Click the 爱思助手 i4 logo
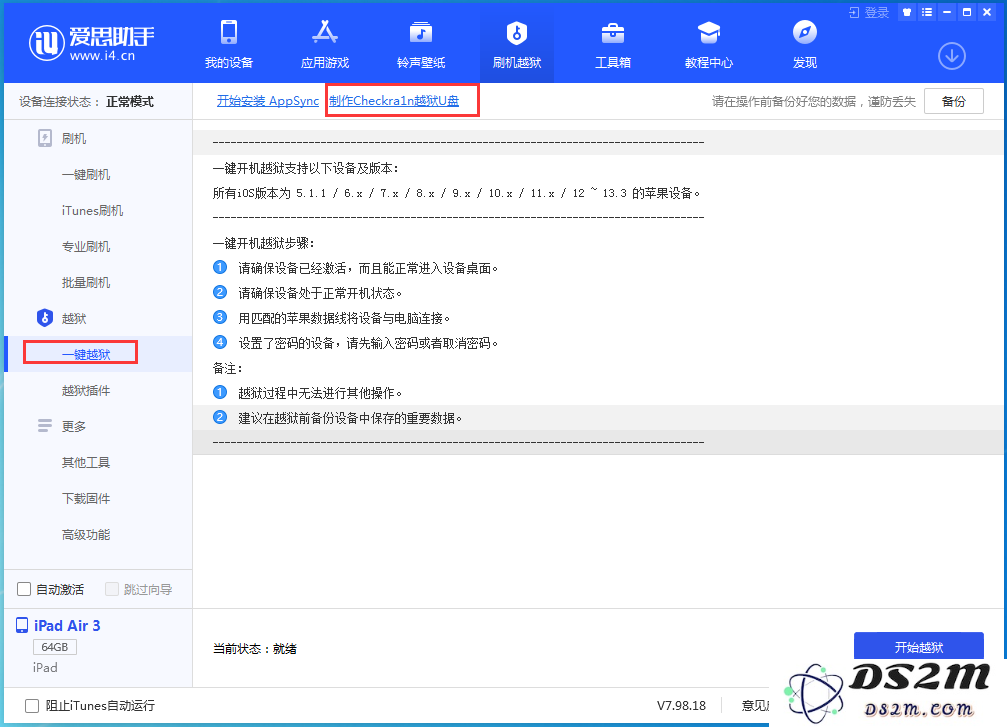Image resolution: width=1007 pixels, height=727 pixels. coord(92,43)
